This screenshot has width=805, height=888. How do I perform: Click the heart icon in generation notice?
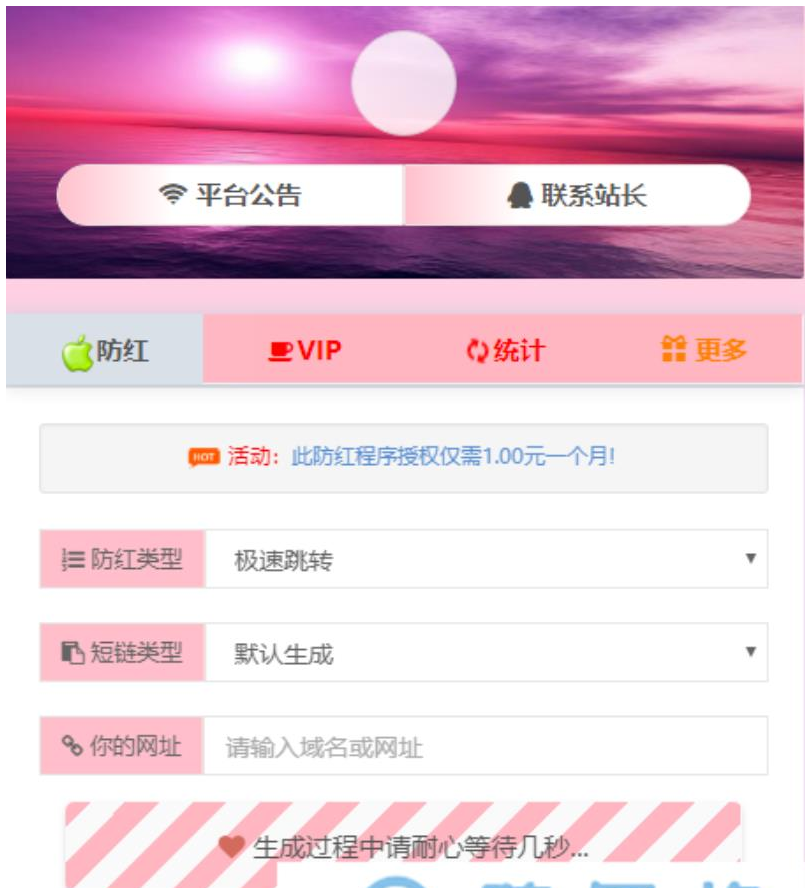[x=231, y=847]
